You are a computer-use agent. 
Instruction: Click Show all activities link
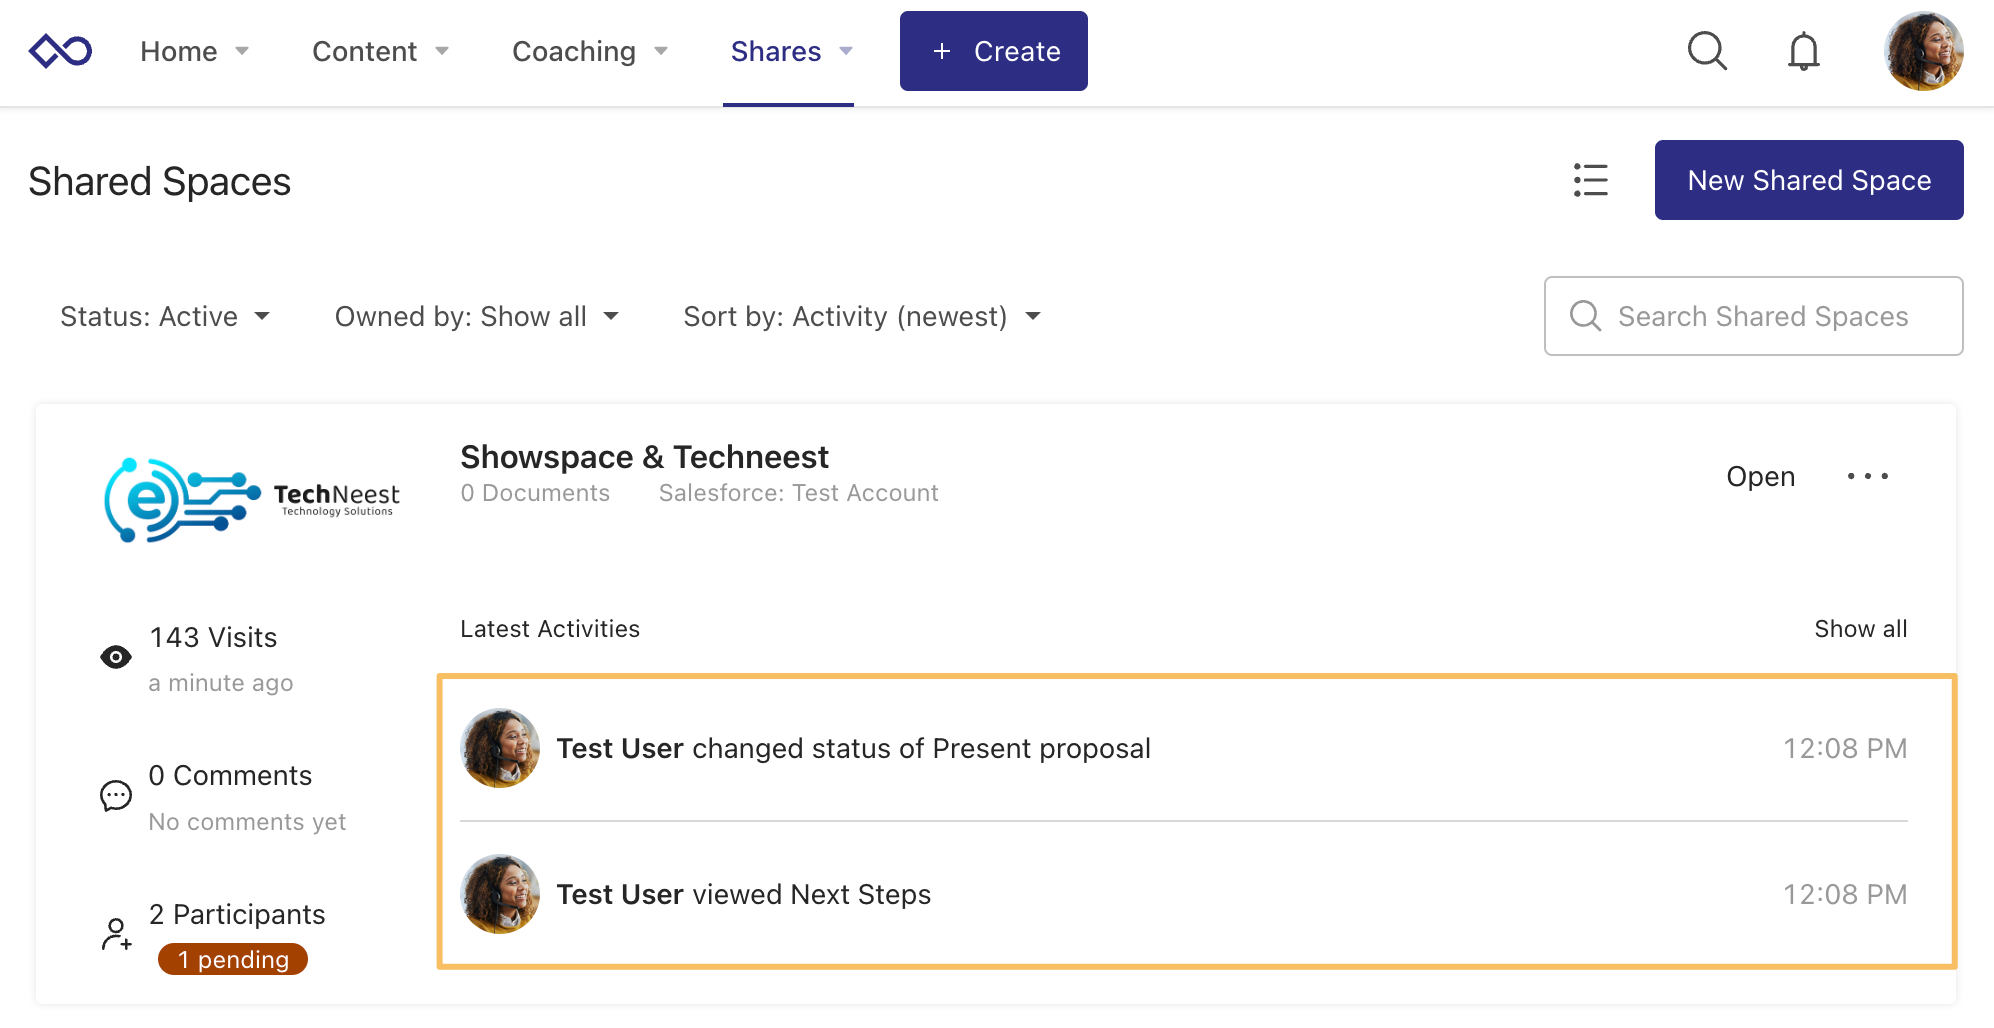1861,629
